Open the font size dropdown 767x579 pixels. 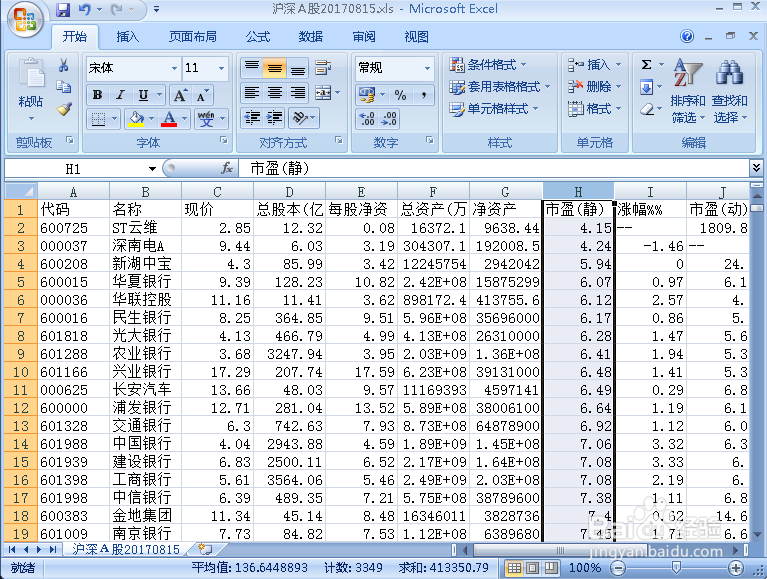[x=222, y=68]
